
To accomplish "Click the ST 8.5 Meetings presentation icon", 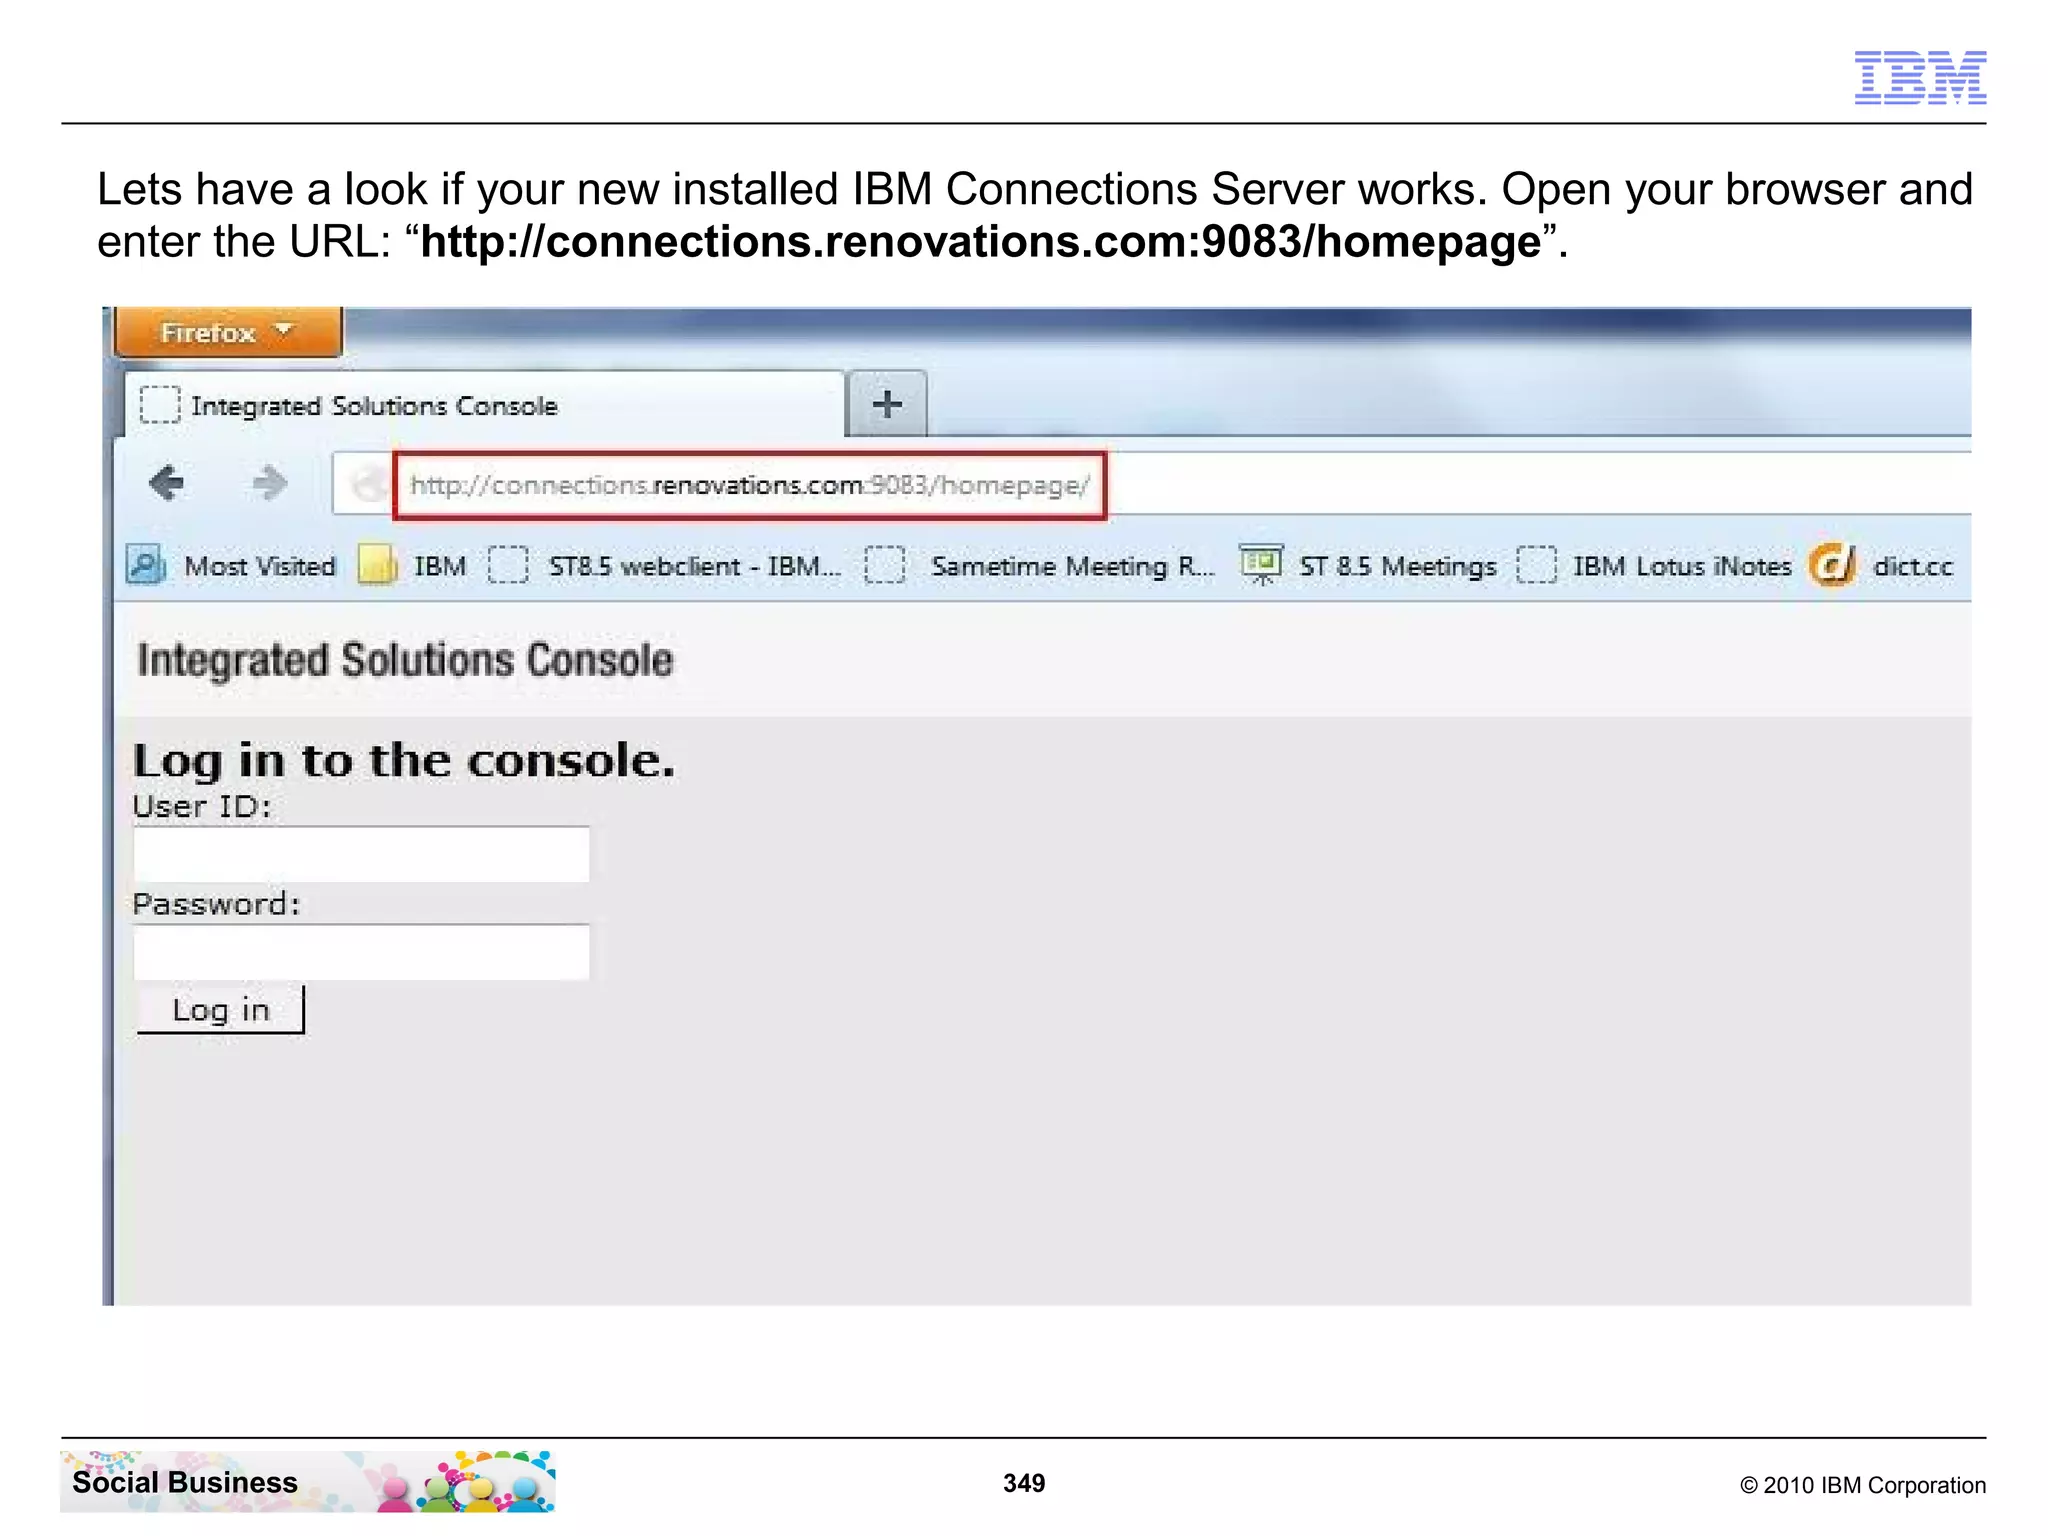I will [1261, 565].
